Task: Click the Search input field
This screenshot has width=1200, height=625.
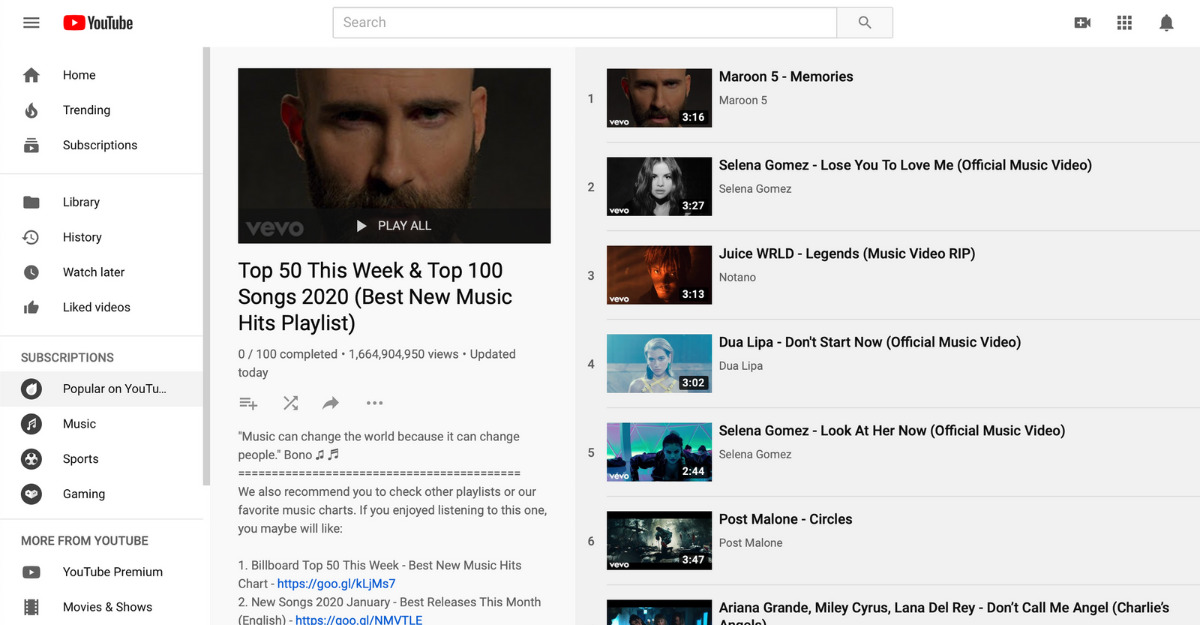Action: click(585, 22)
